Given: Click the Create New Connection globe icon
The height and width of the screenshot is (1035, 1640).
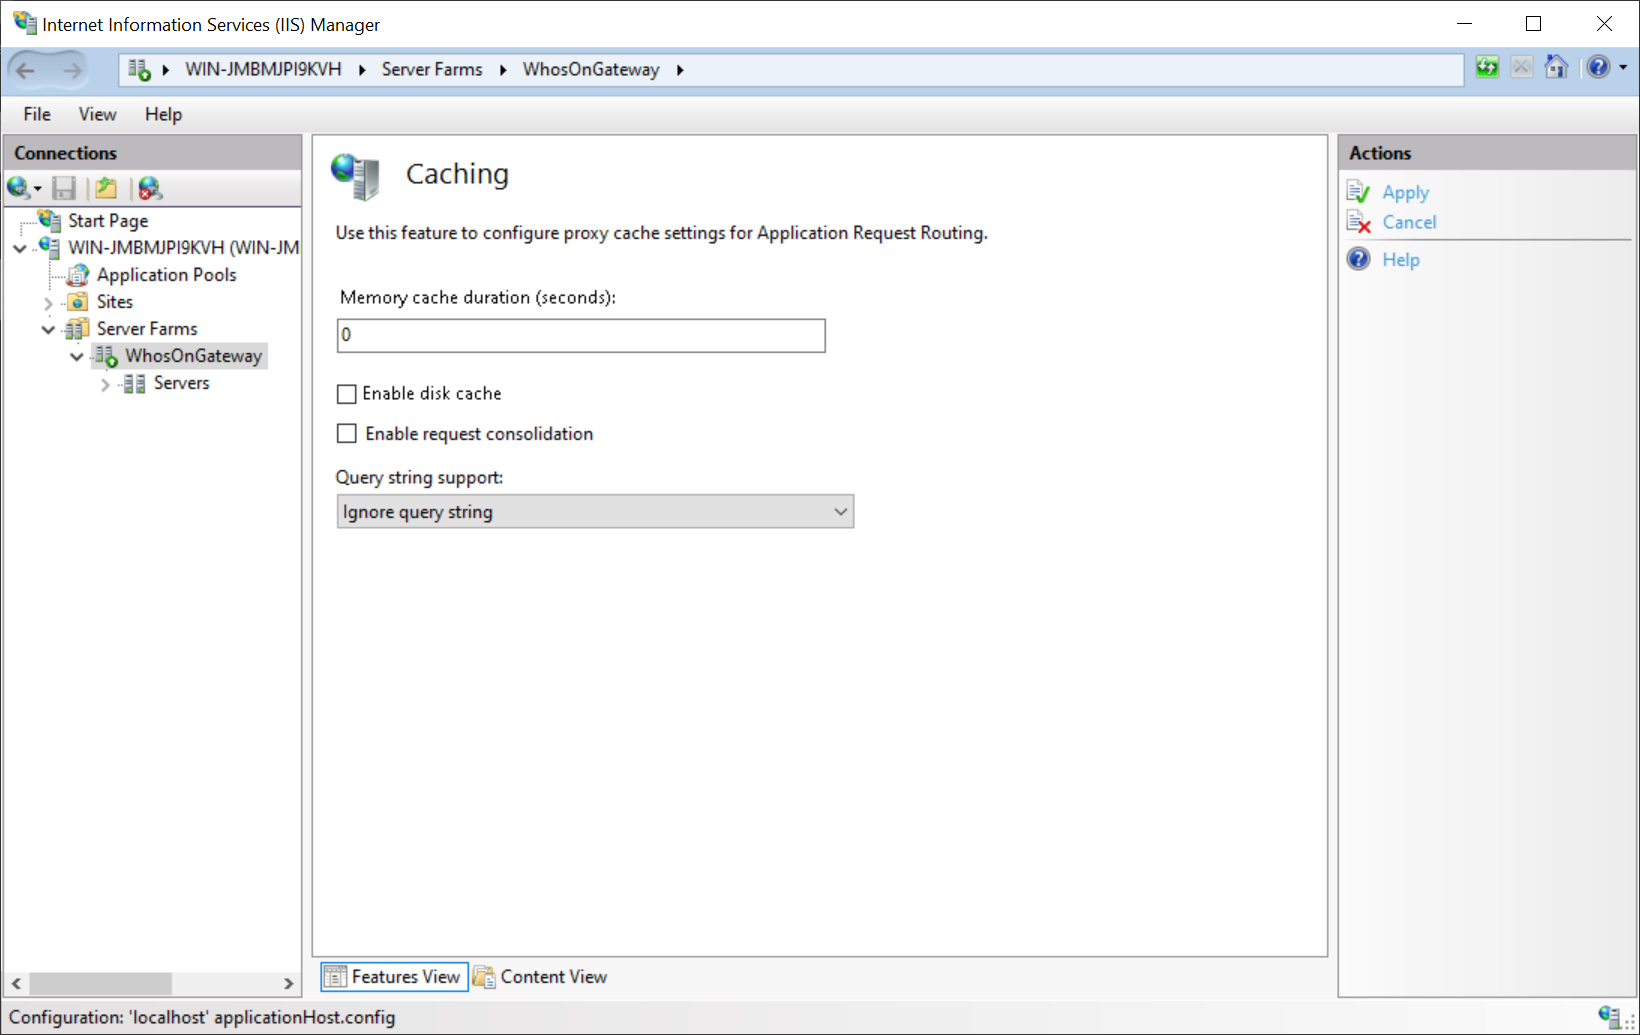Looking at the screenshot, I should [x=18, y=188].
